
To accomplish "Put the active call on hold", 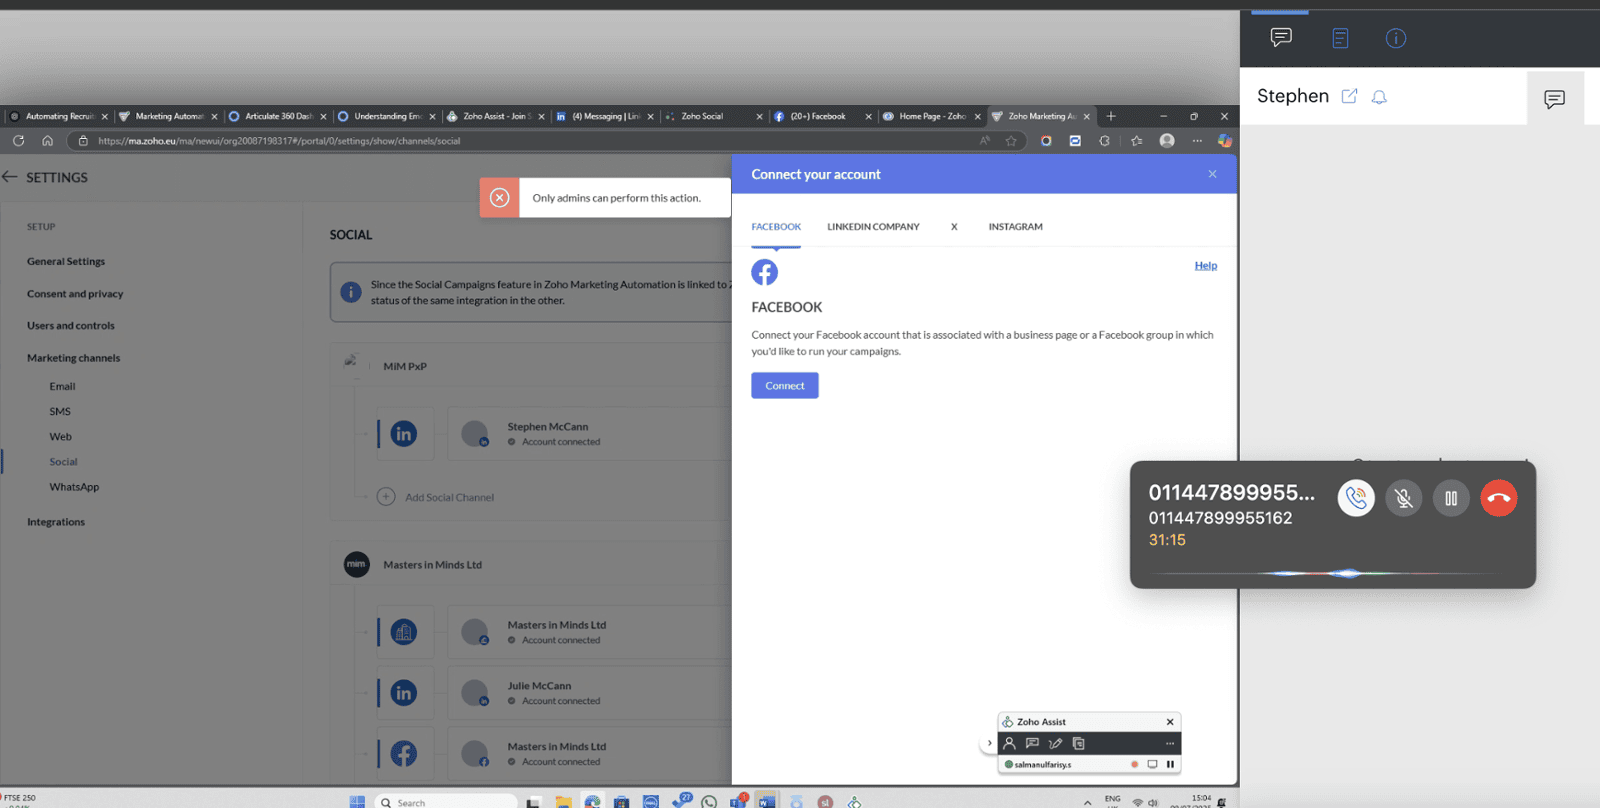I will click(1450, 498).
